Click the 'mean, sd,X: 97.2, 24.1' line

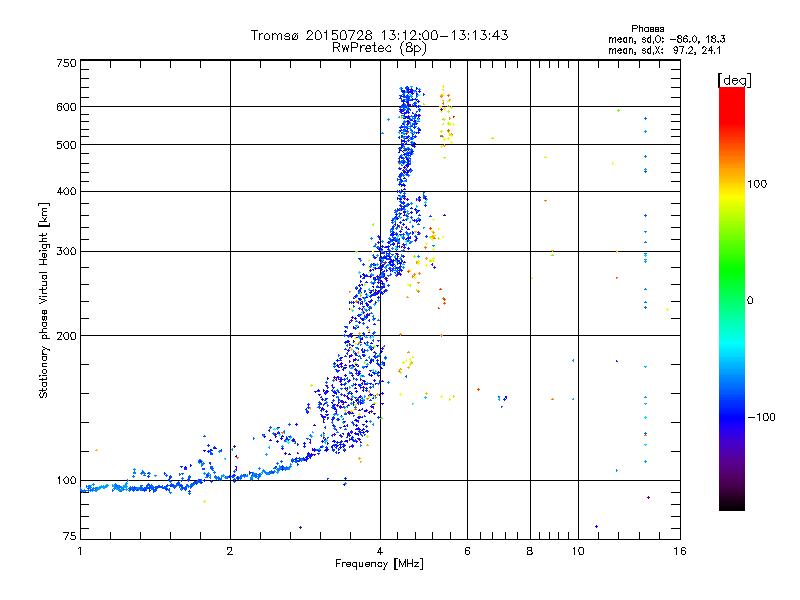click(664, 50)
